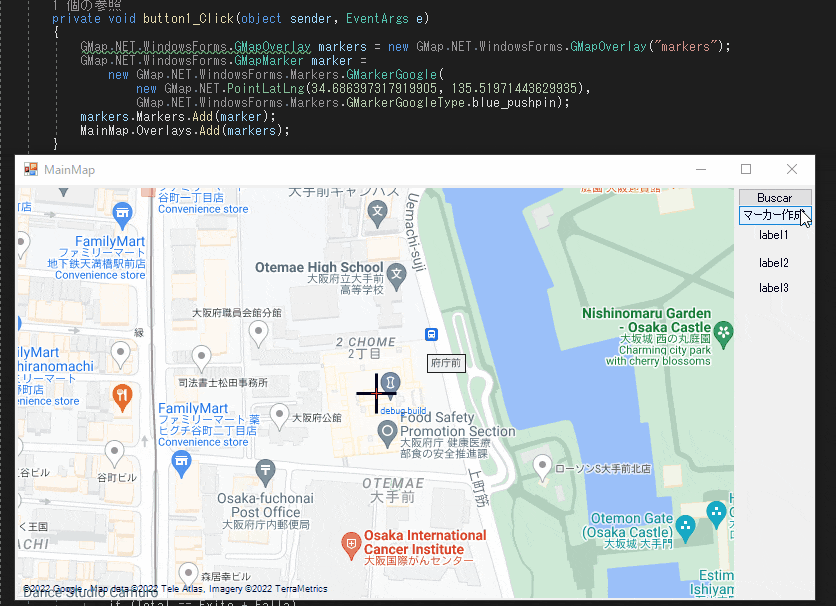The image size is (836, 606).
Task: Close the MainMap window
Action: tap(792, 169)
